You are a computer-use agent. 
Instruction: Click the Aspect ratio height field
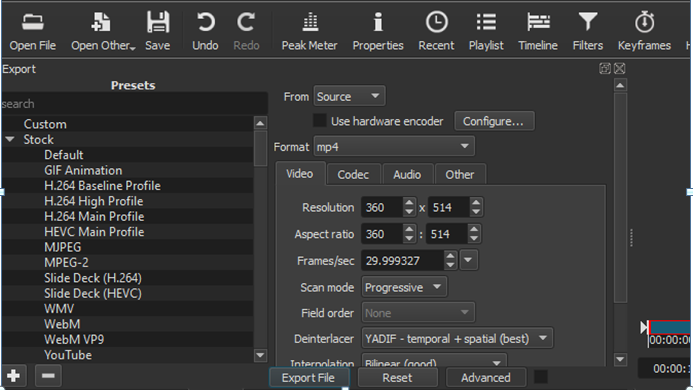[448, 234]
